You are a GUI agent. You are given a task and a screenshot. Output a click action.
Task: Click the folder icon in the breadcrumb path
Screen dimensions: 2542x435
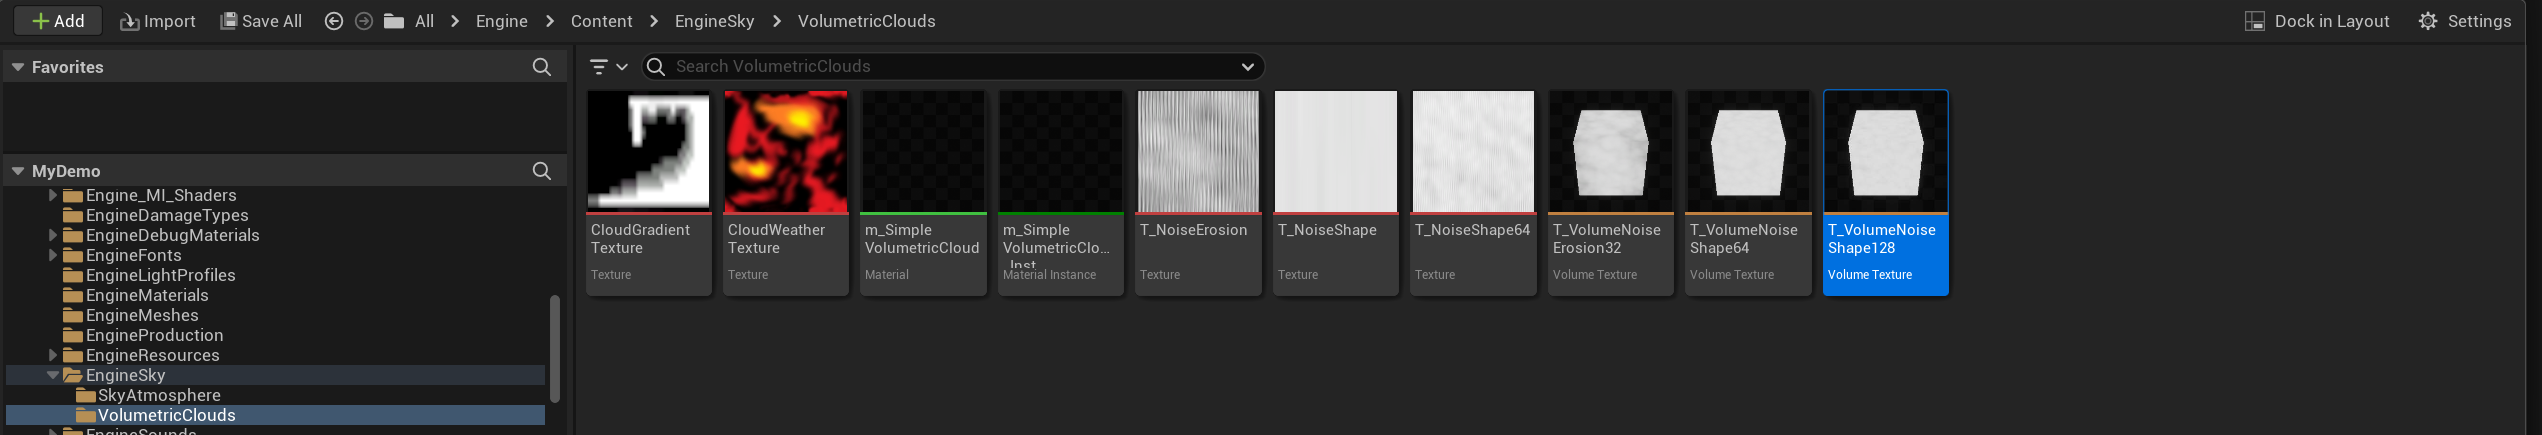pos(394,21)
